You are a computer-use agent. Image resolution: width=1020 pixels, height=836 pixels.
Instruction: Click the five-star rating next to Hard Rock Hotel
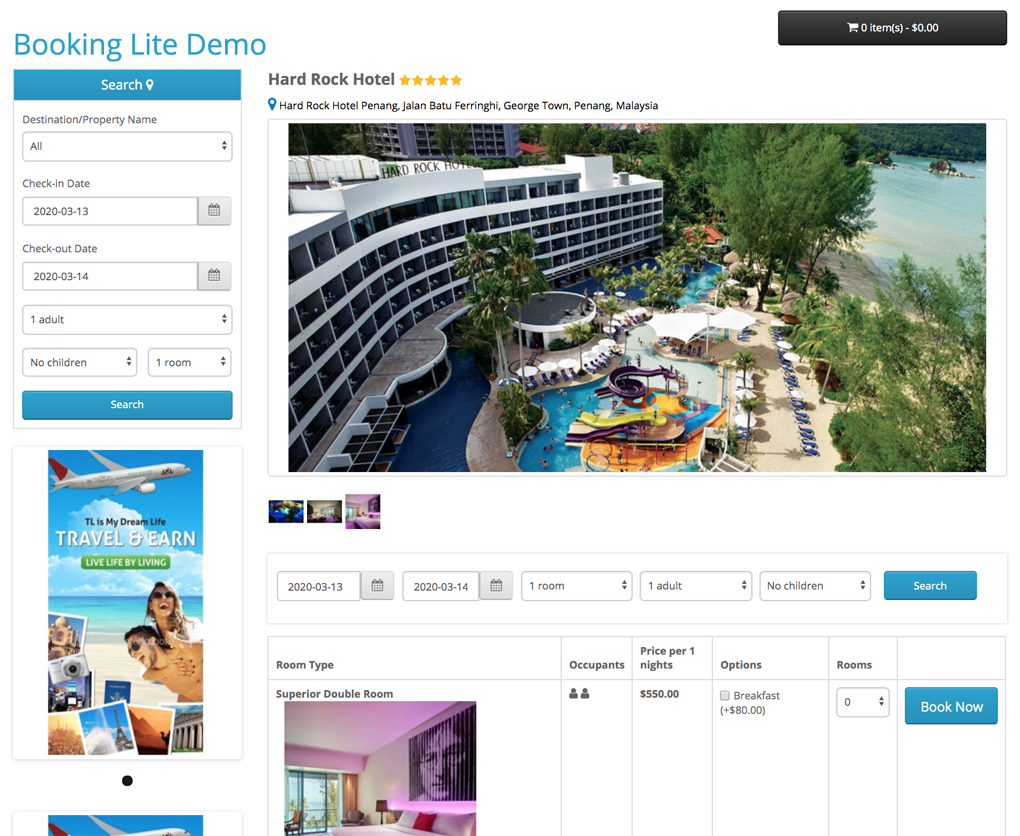click(x=431, y=80)
